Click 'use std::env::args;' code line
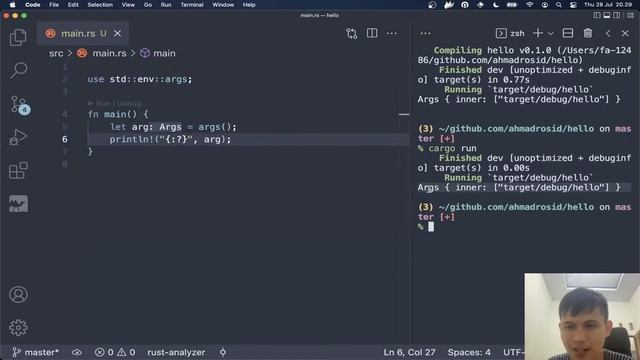The width and height of the screenshot is (640, 360). (140, 79)
